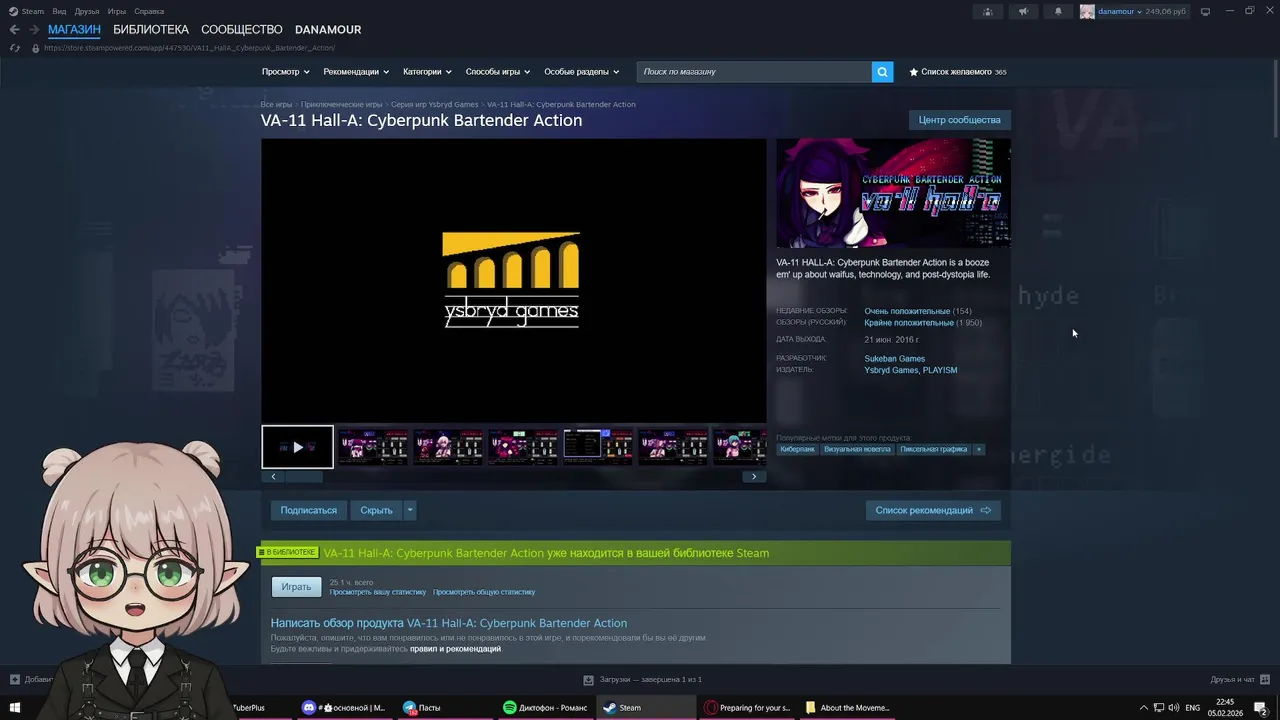Image resolution: width=1280 pixels, height=720 pixels.
Task: Click the 'Играть' button
Action: coord(296,587)
